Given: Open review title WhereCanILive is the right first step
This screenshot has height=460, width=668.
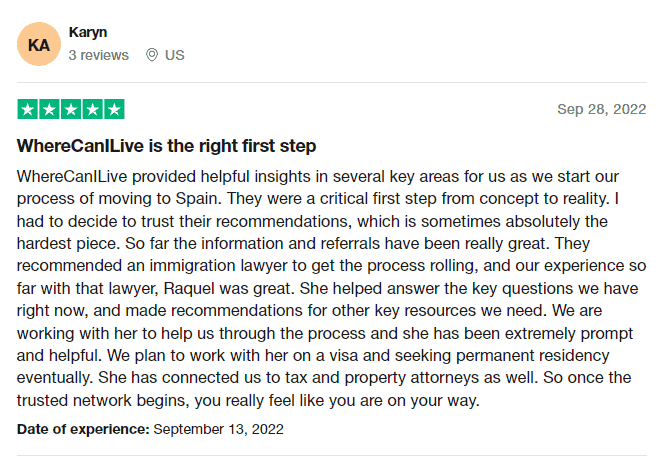Looking at the screenshot, I should pyautogui.click(x=167, y=146).
